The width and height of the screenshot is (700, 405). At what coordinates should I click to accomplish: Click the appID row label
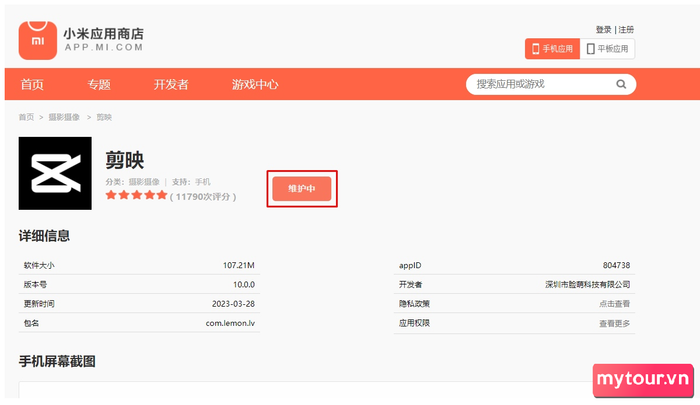pos(410,265)
